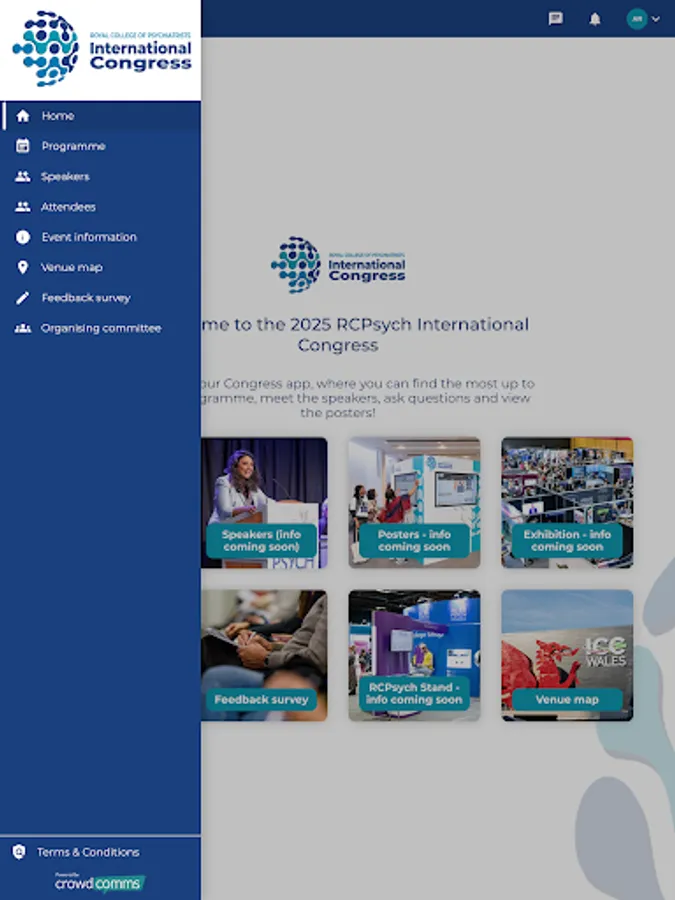Select Venue map in sidebar
Viewport: 675px width, 900px height.
[x=100, y=267]
